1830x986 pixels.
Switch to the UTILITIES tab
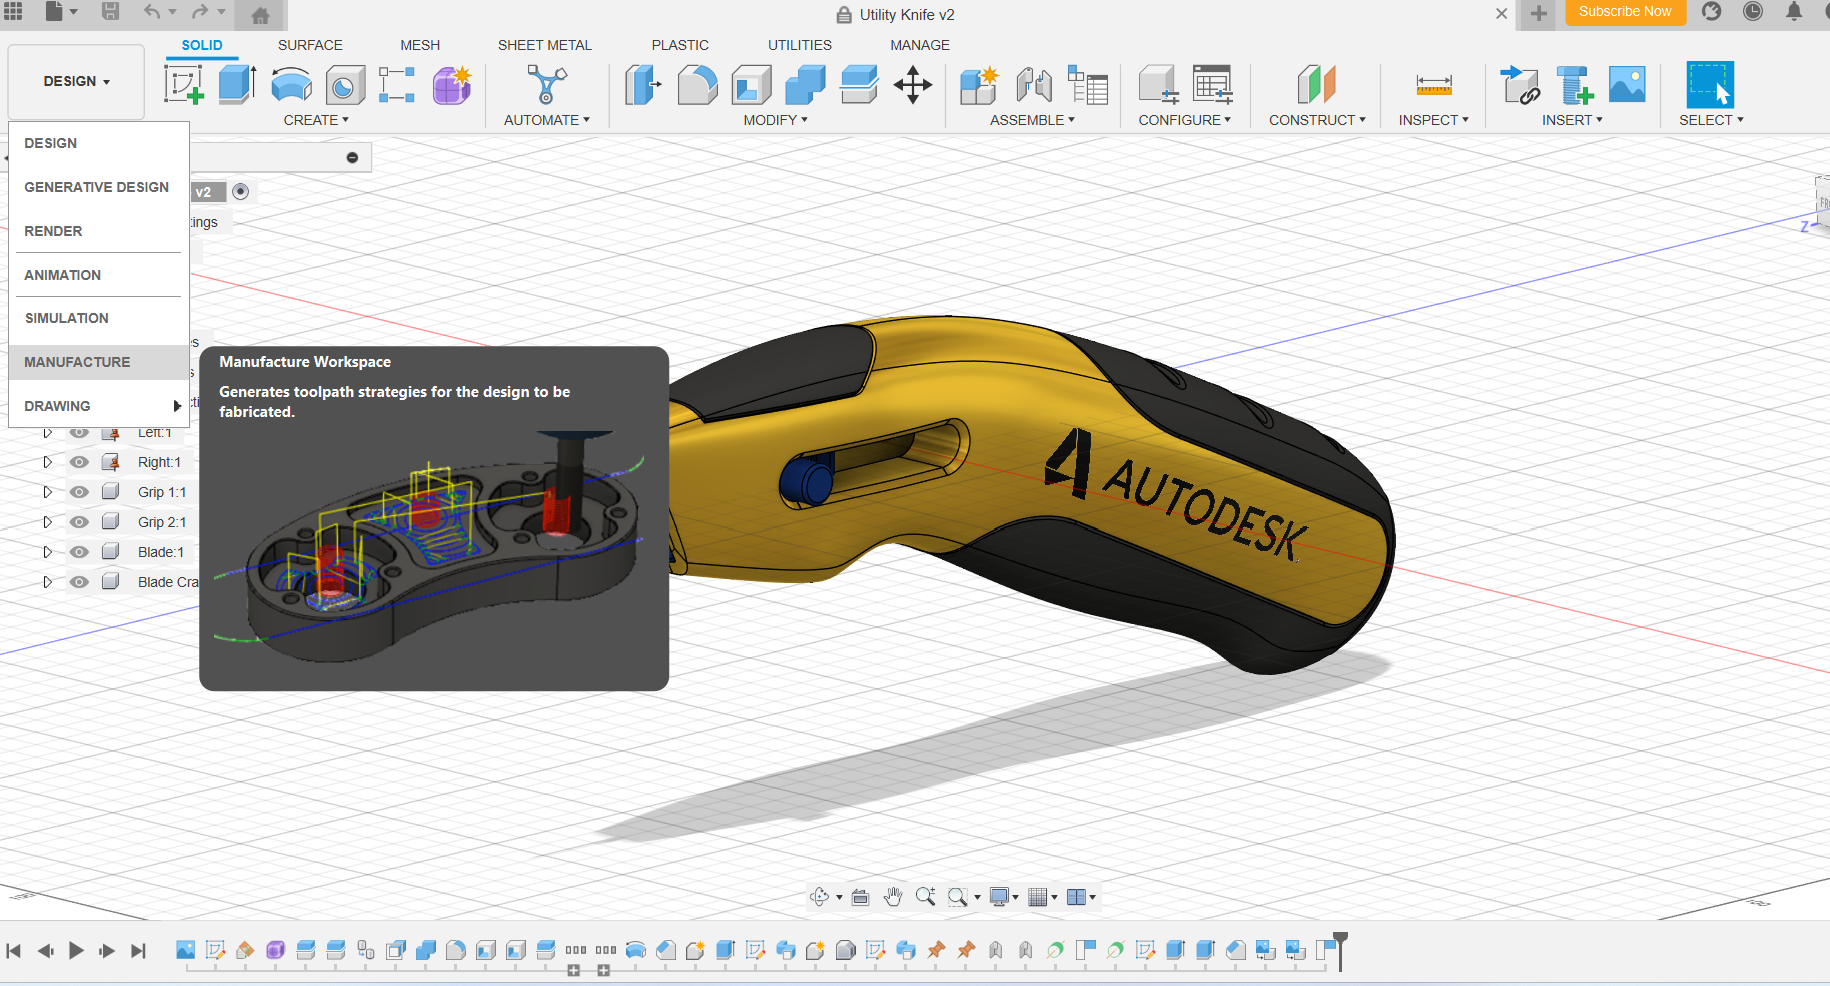800,45
